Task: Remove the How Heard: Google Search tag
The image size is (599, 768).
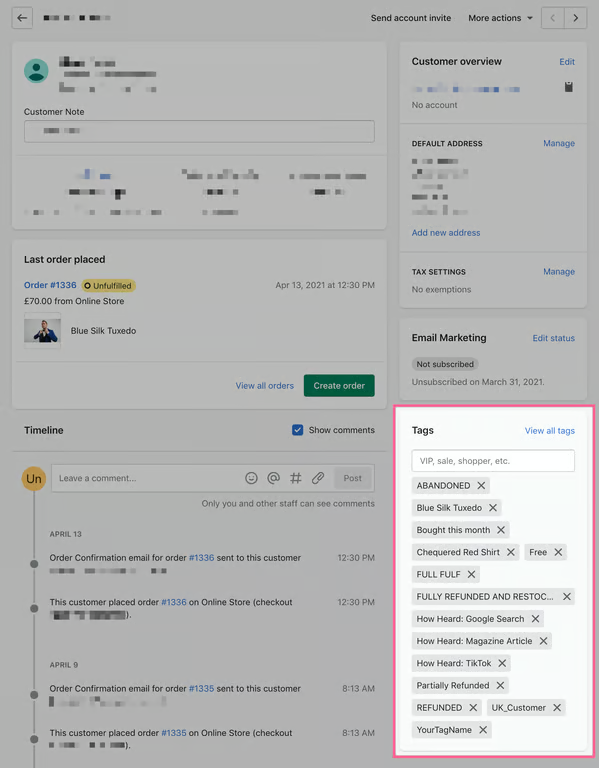Action: [x=535, y=619]
